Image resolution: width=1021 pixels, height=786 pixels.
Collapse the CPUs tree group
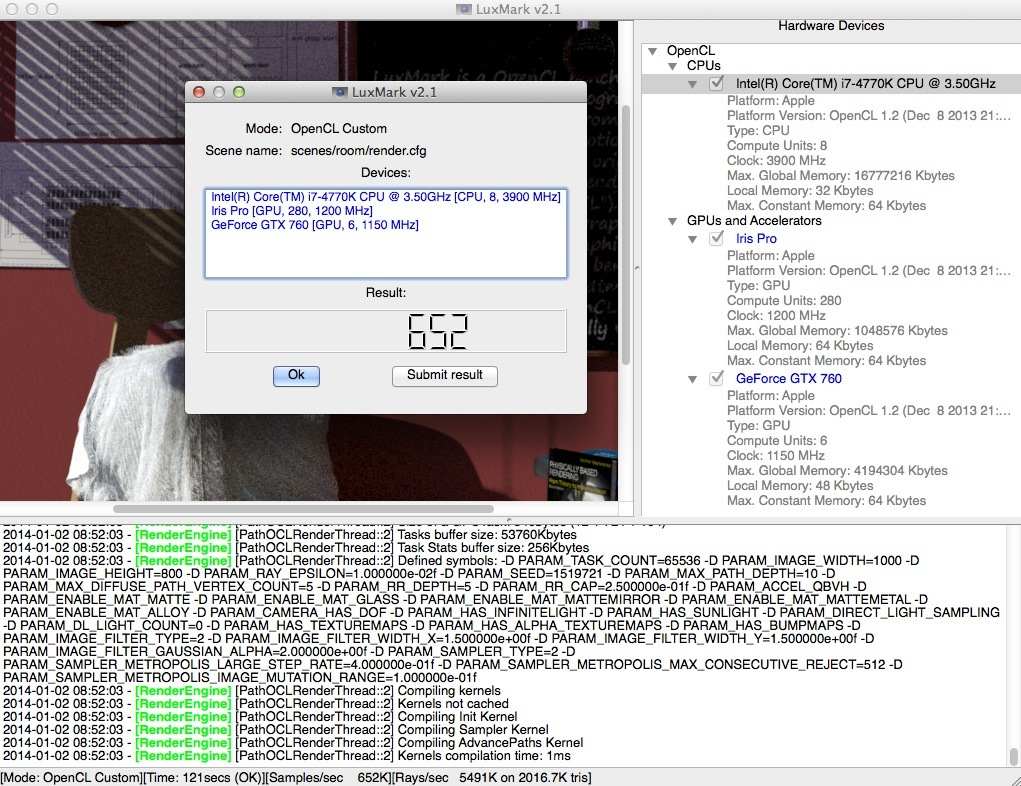coord(673,66)
